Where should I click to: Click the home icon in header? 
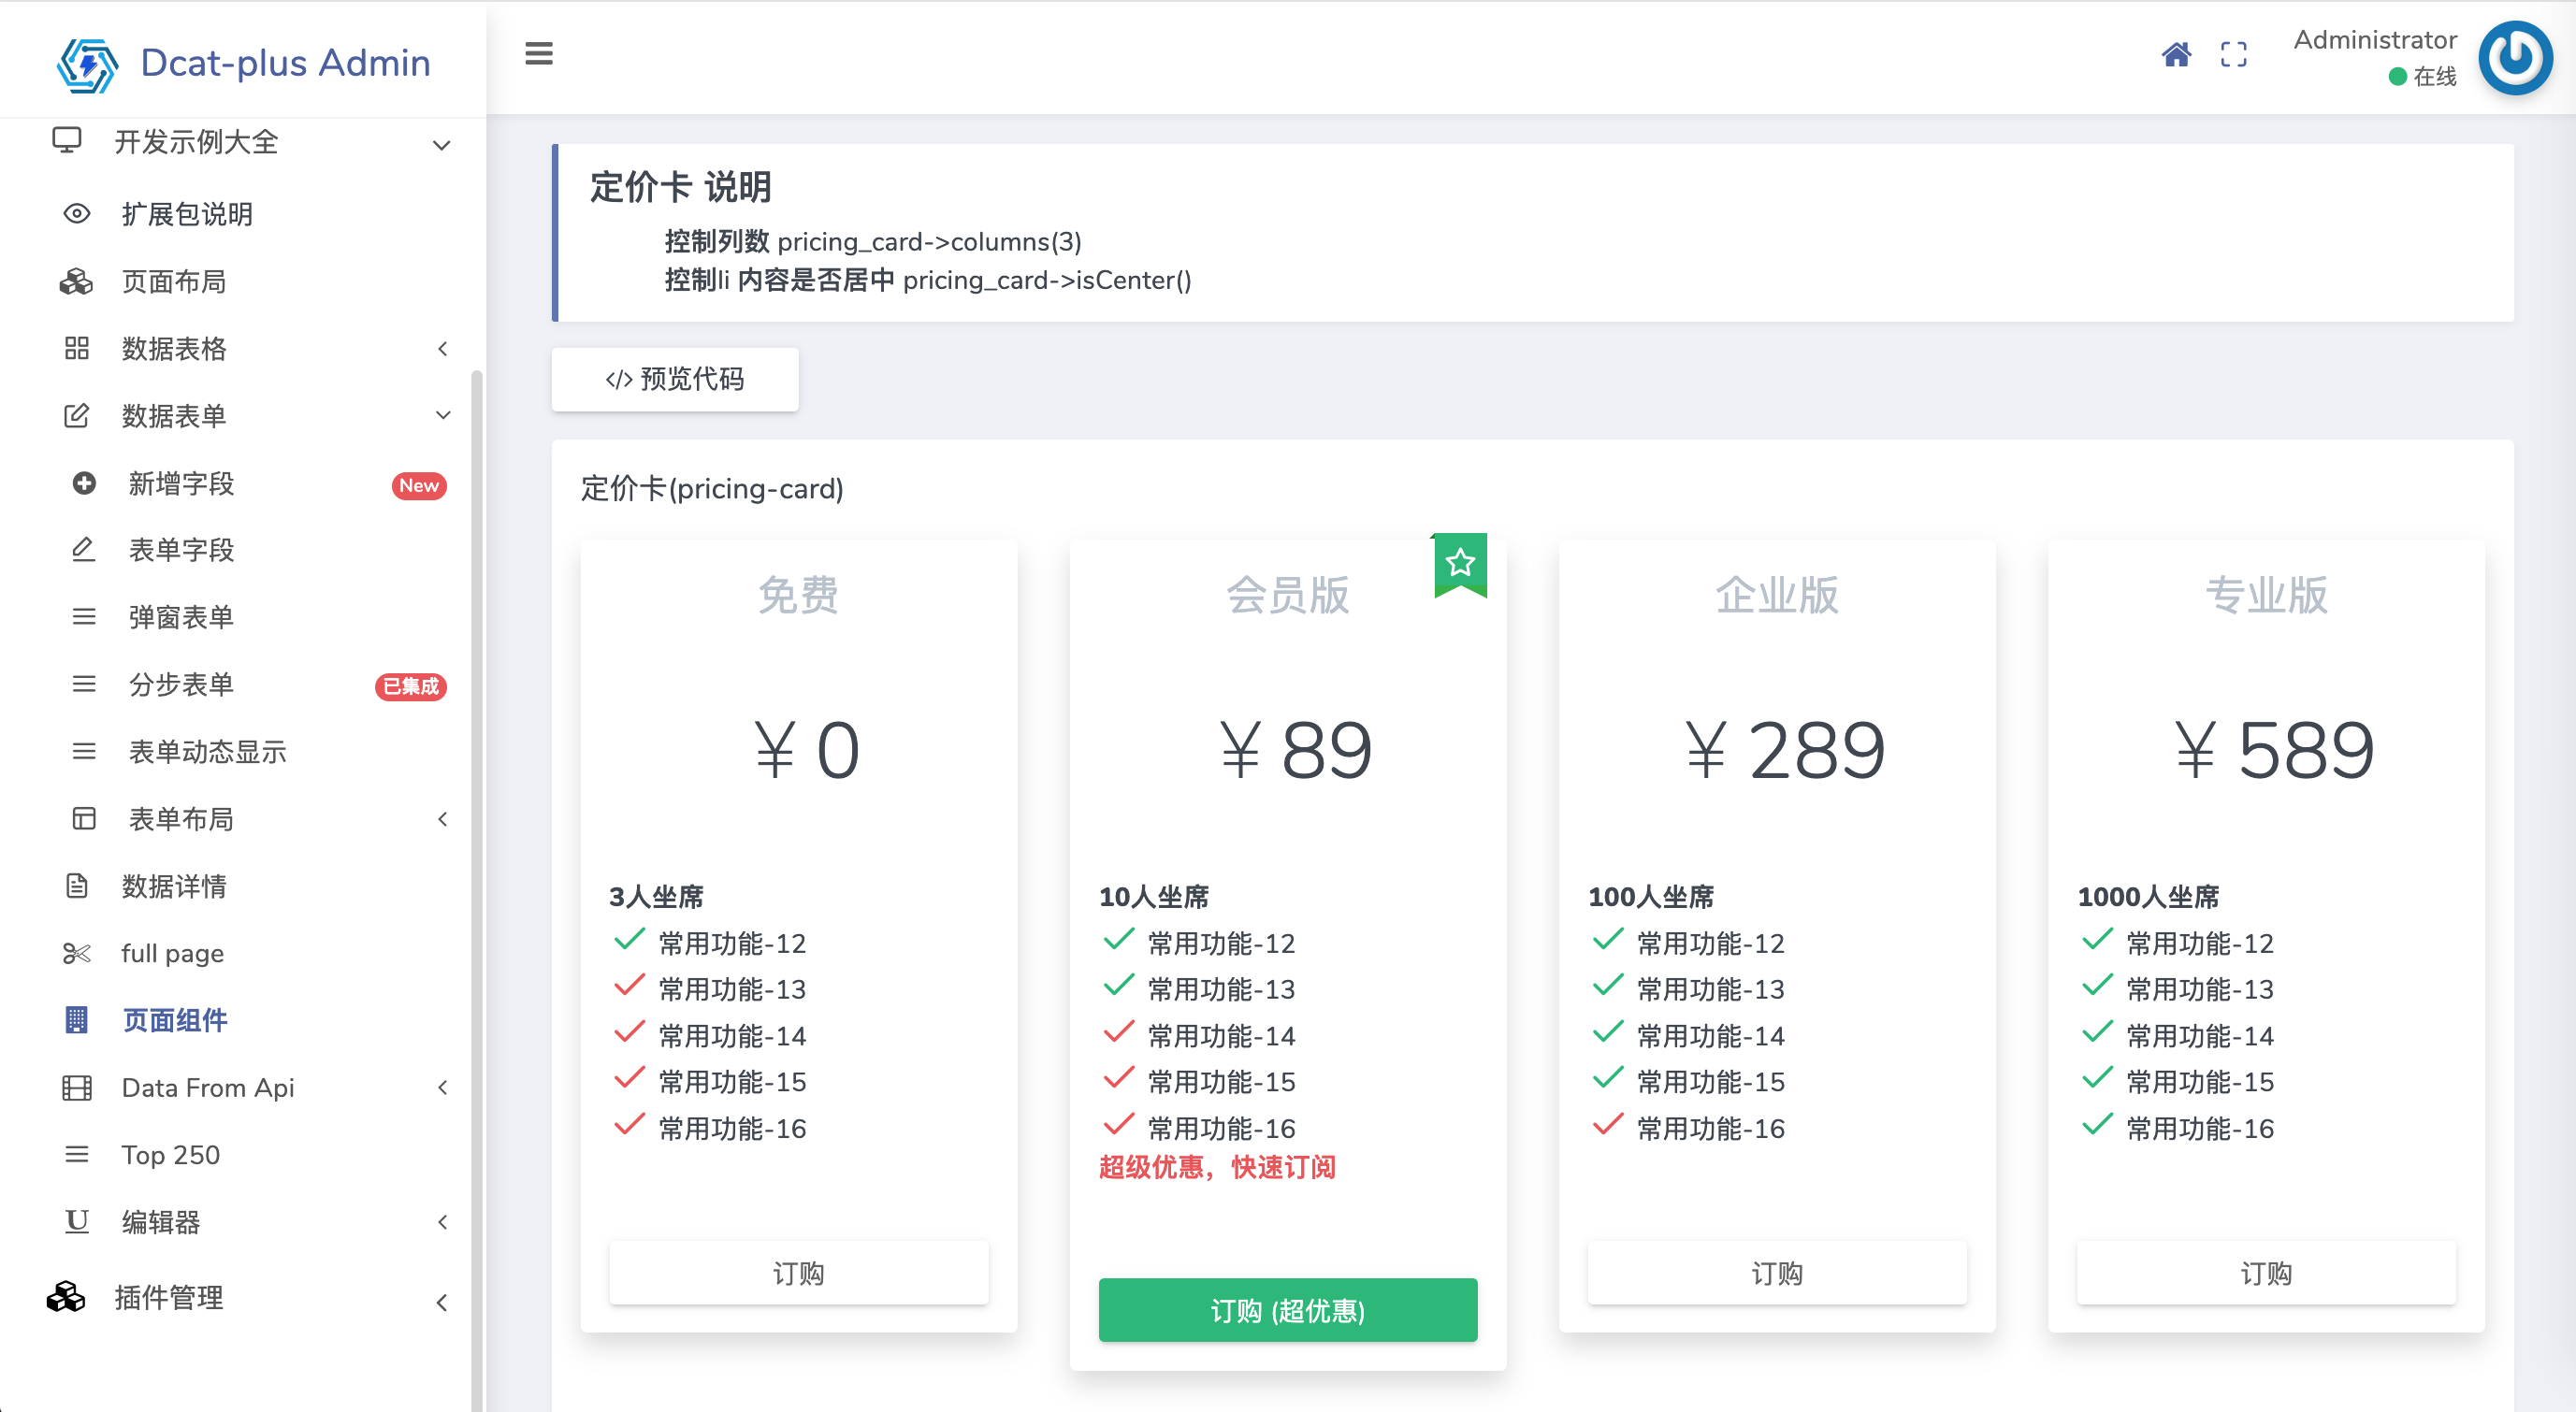pyautogui.click(x=2175, y=54)
